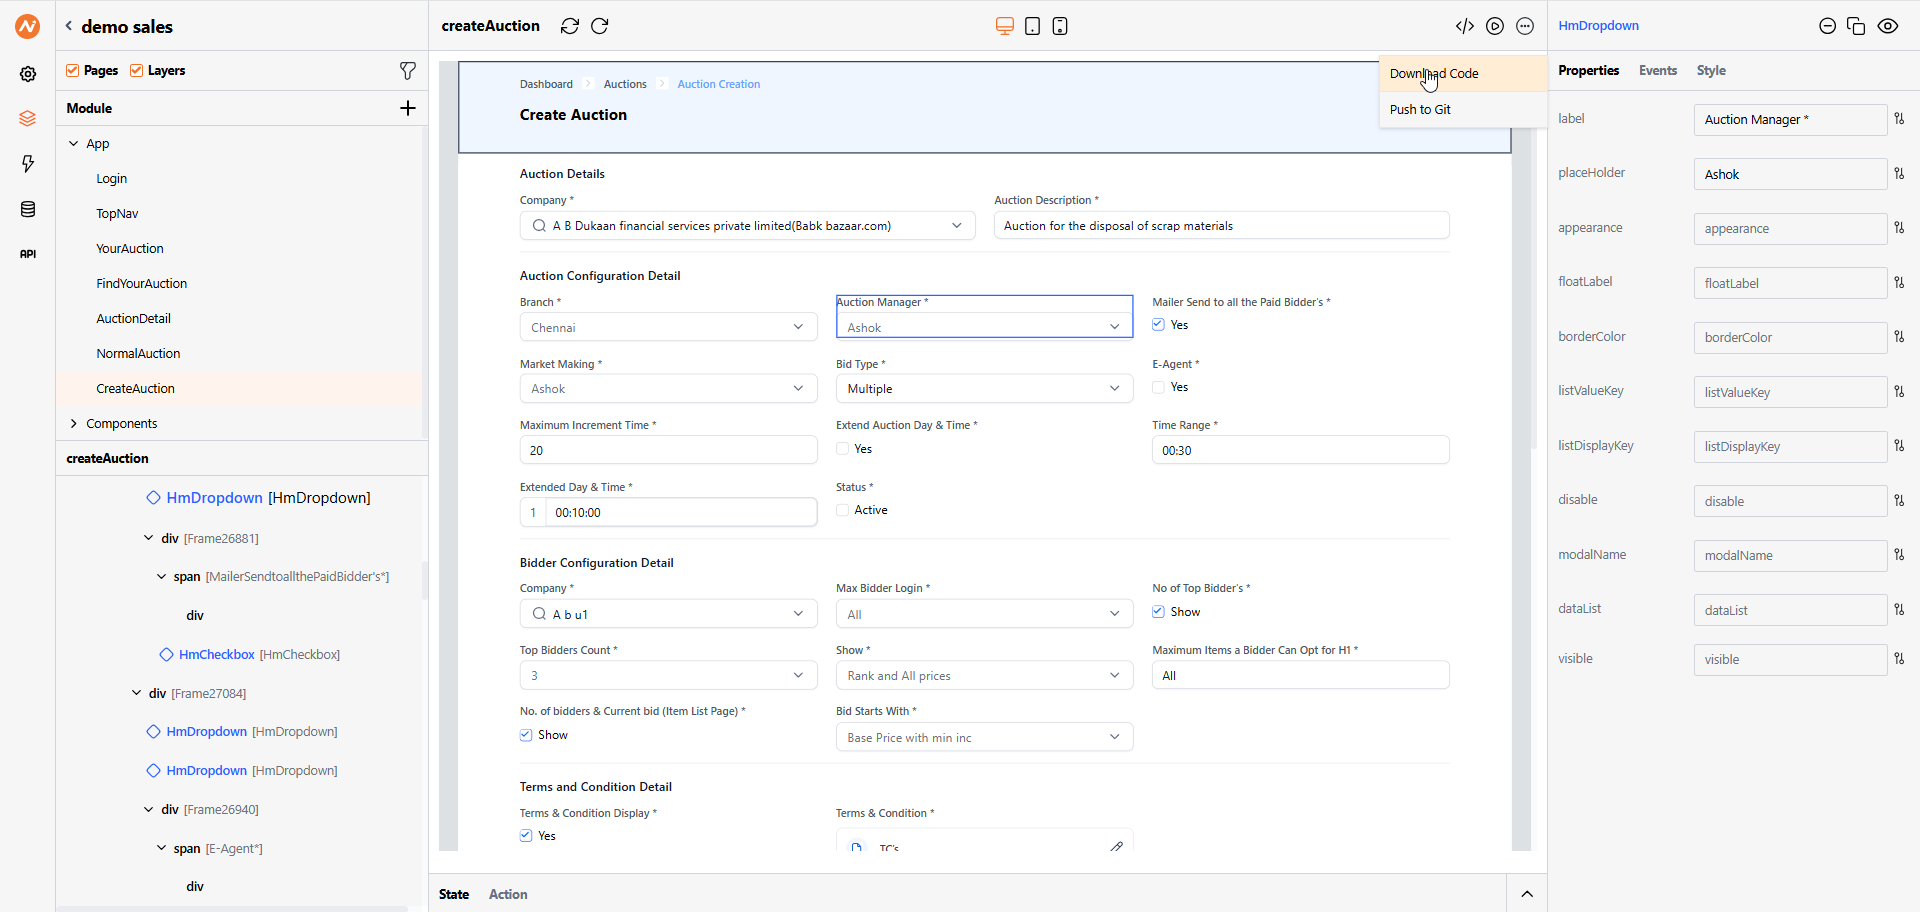Open the Settings gear in left sidebar
Image resolution: width=1920 pixels, height=912 pixels.
[27, 73]
